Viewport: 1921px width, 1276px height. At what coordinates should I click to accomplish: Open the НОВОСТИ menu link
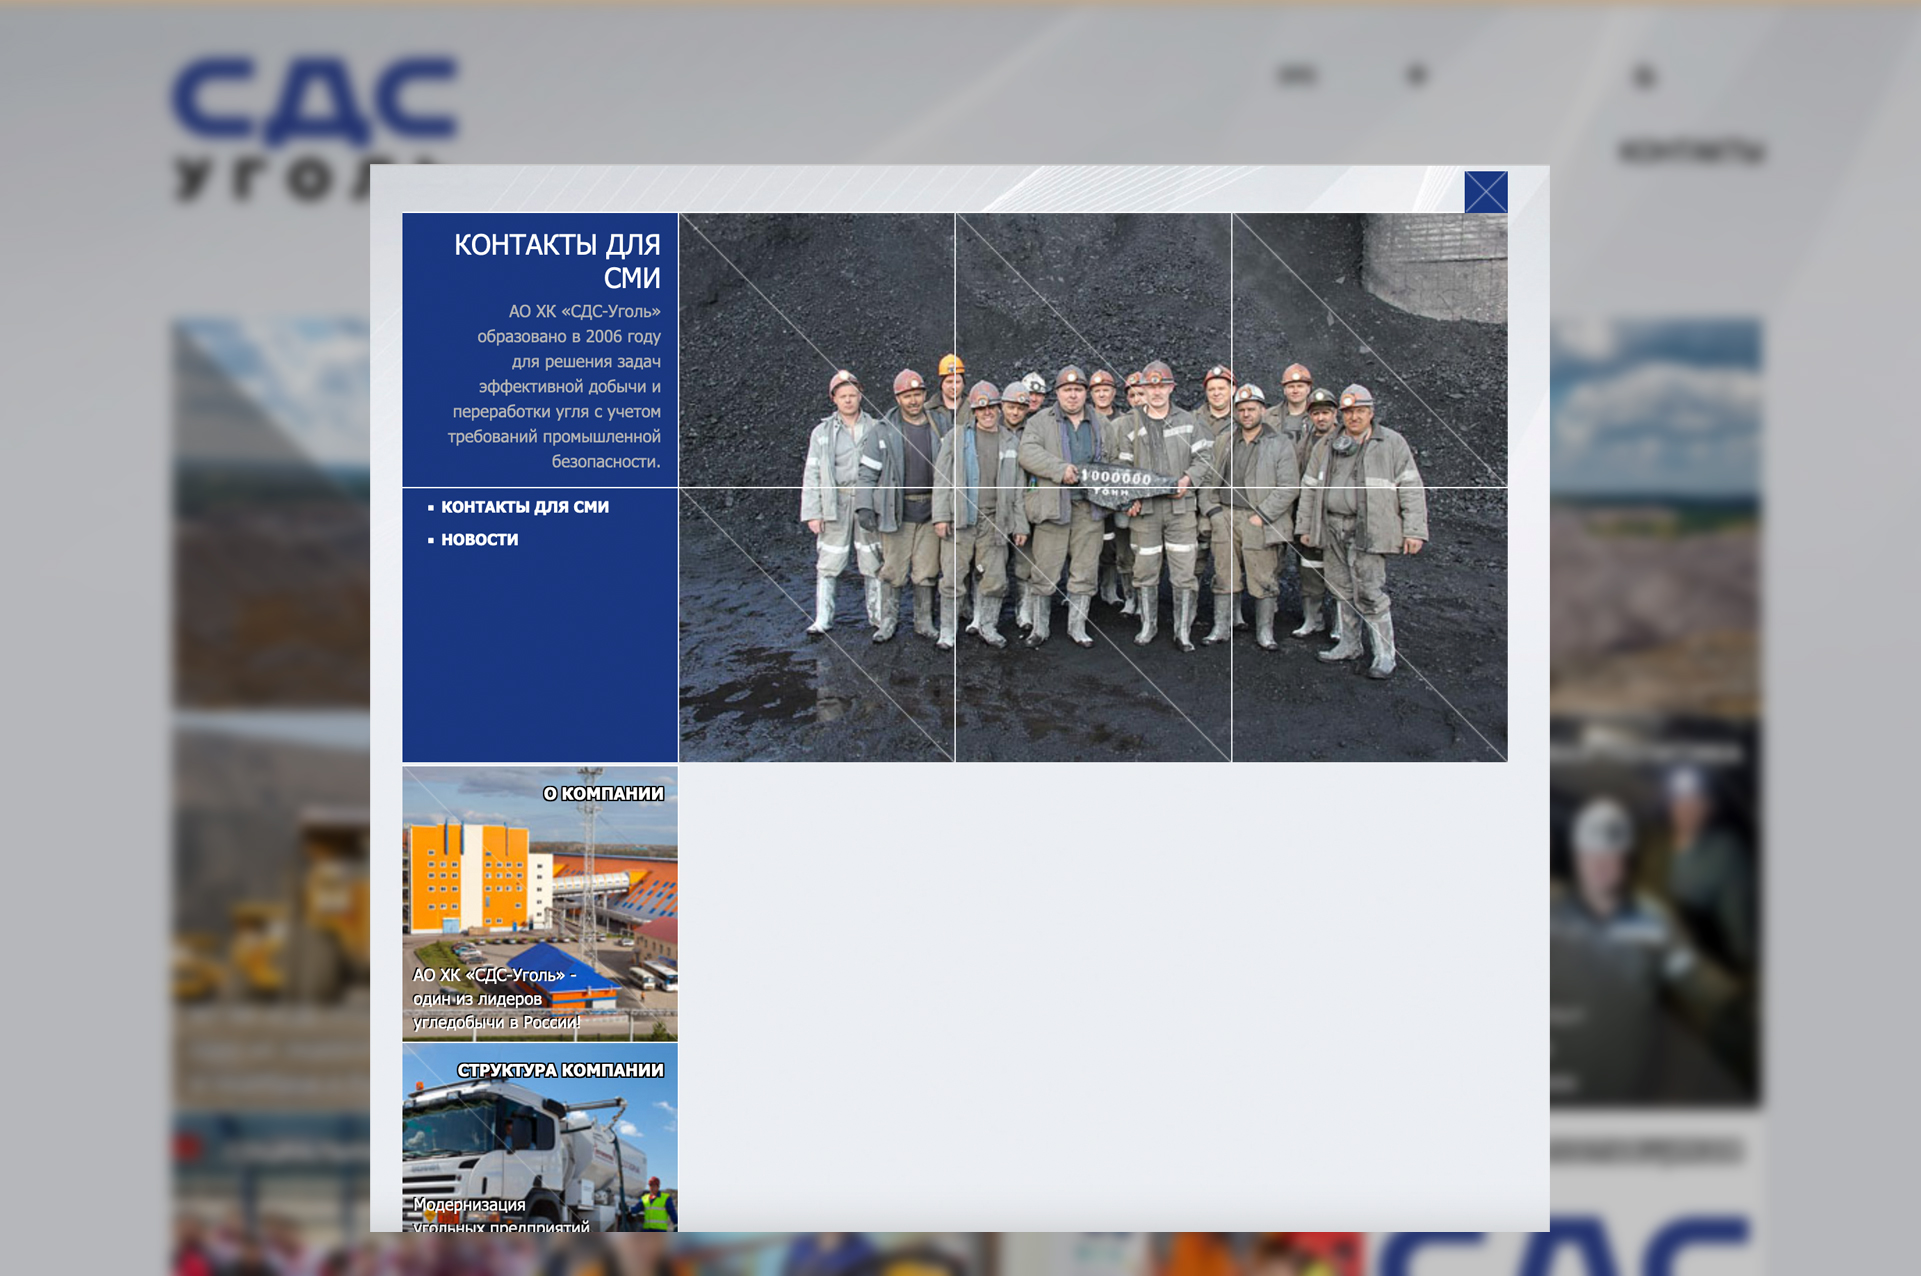479,539
